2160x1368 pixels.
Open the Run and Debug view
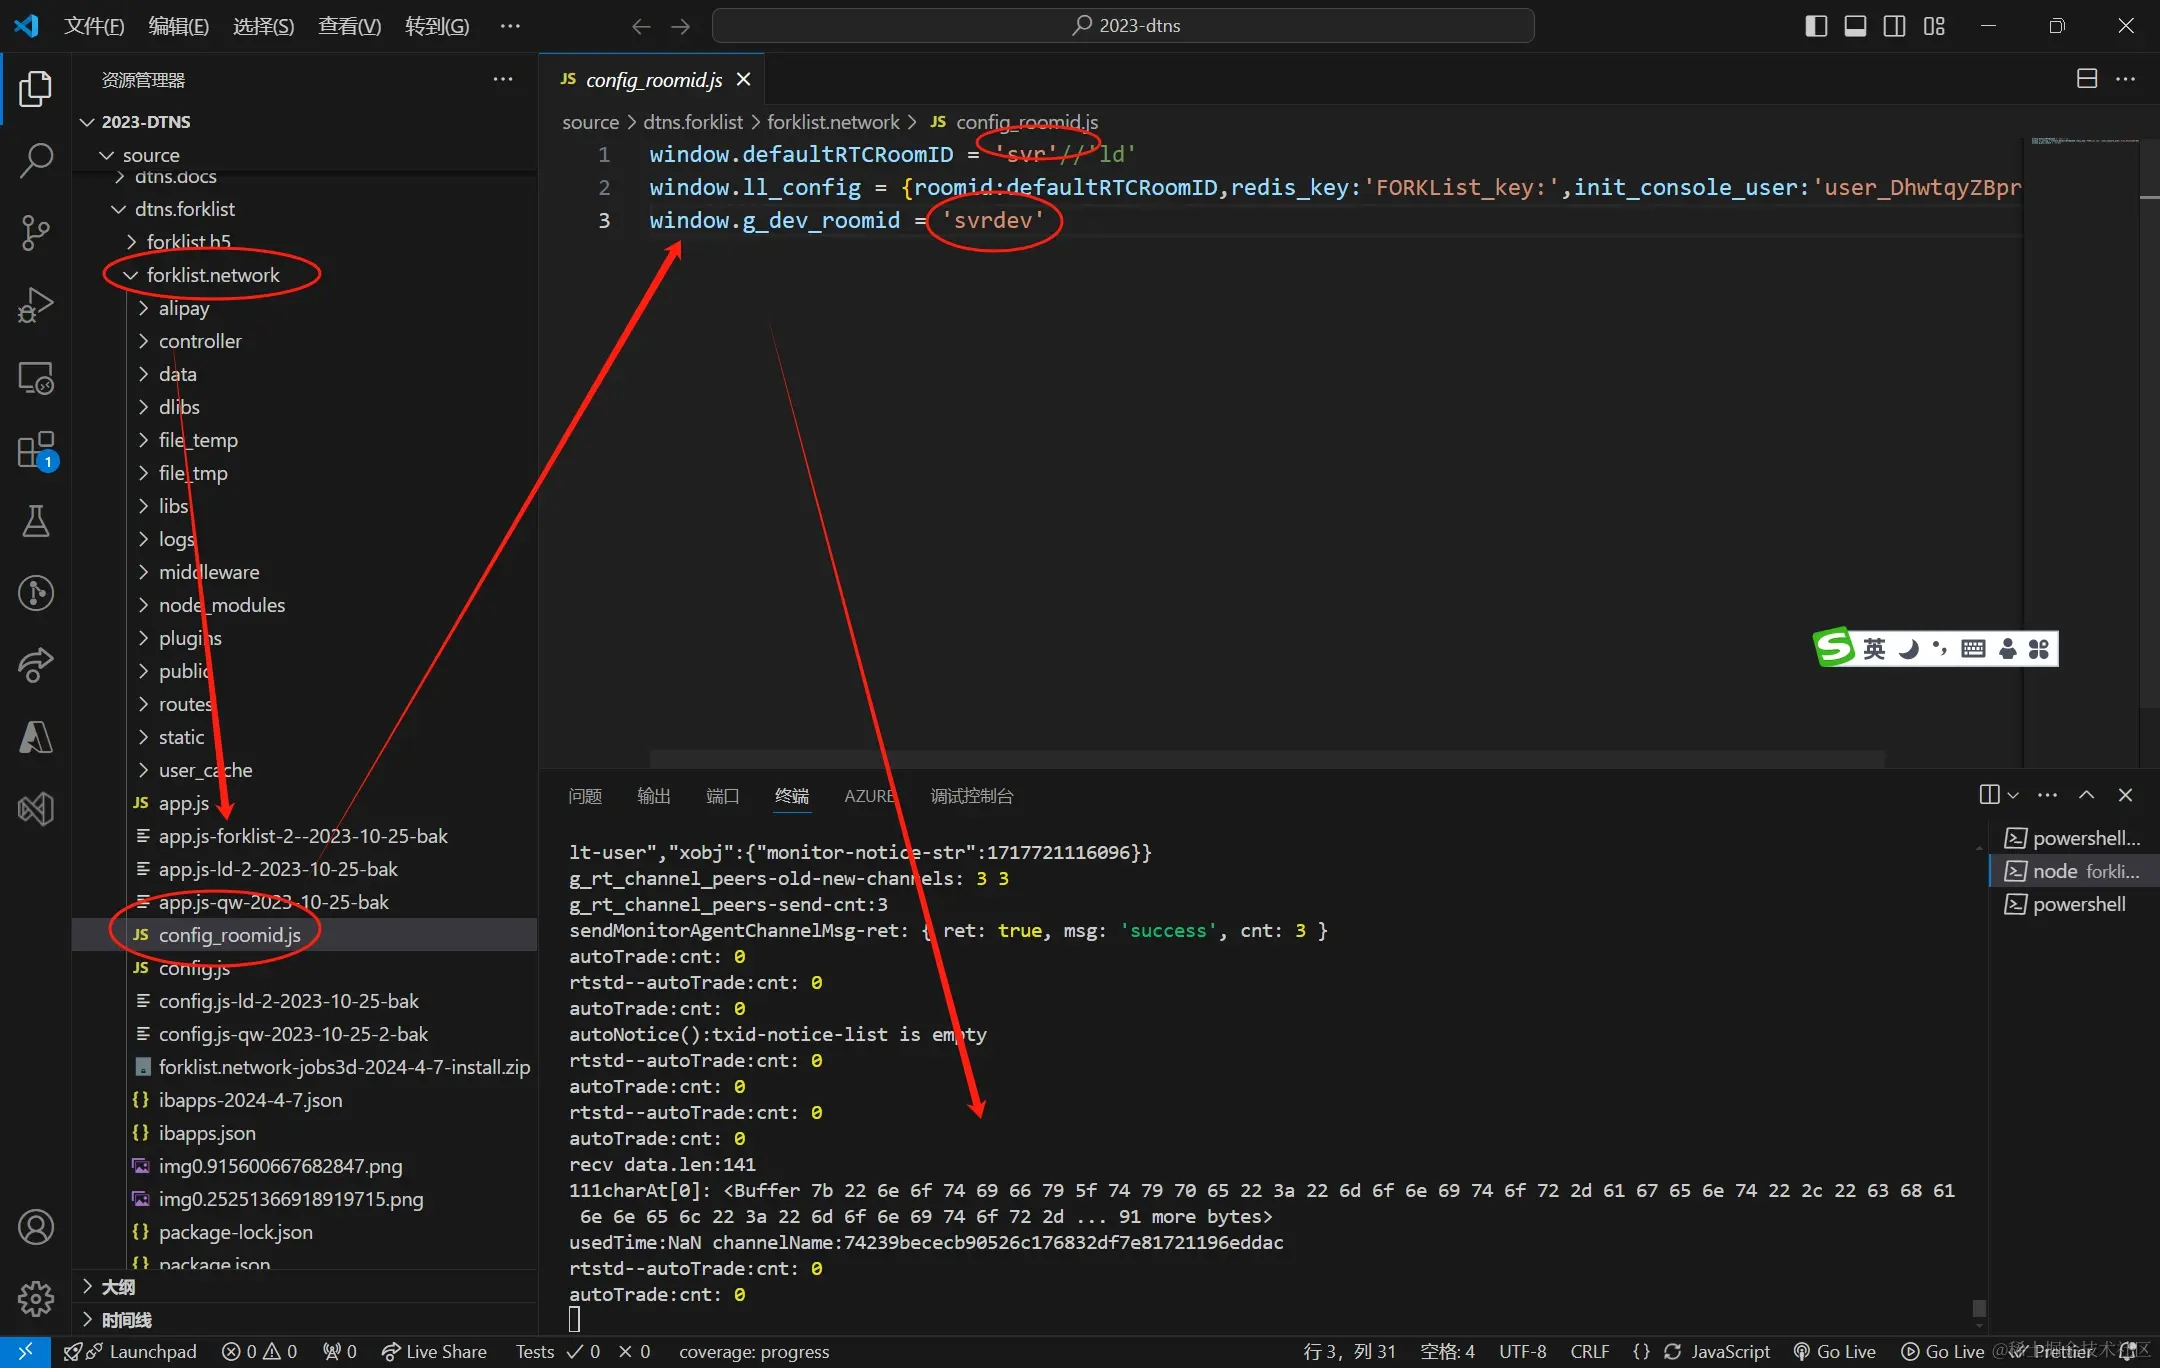point(36,305)
